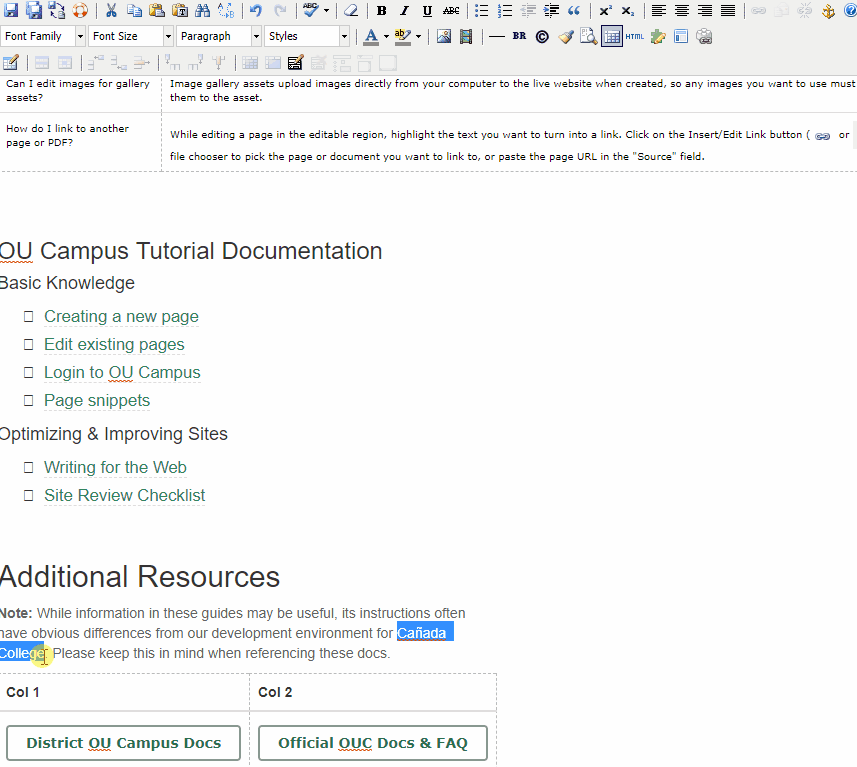Viewport: 857px width, 767px height.
Task: Remove formatting with the eraser icon
Action: click(350, 10)
